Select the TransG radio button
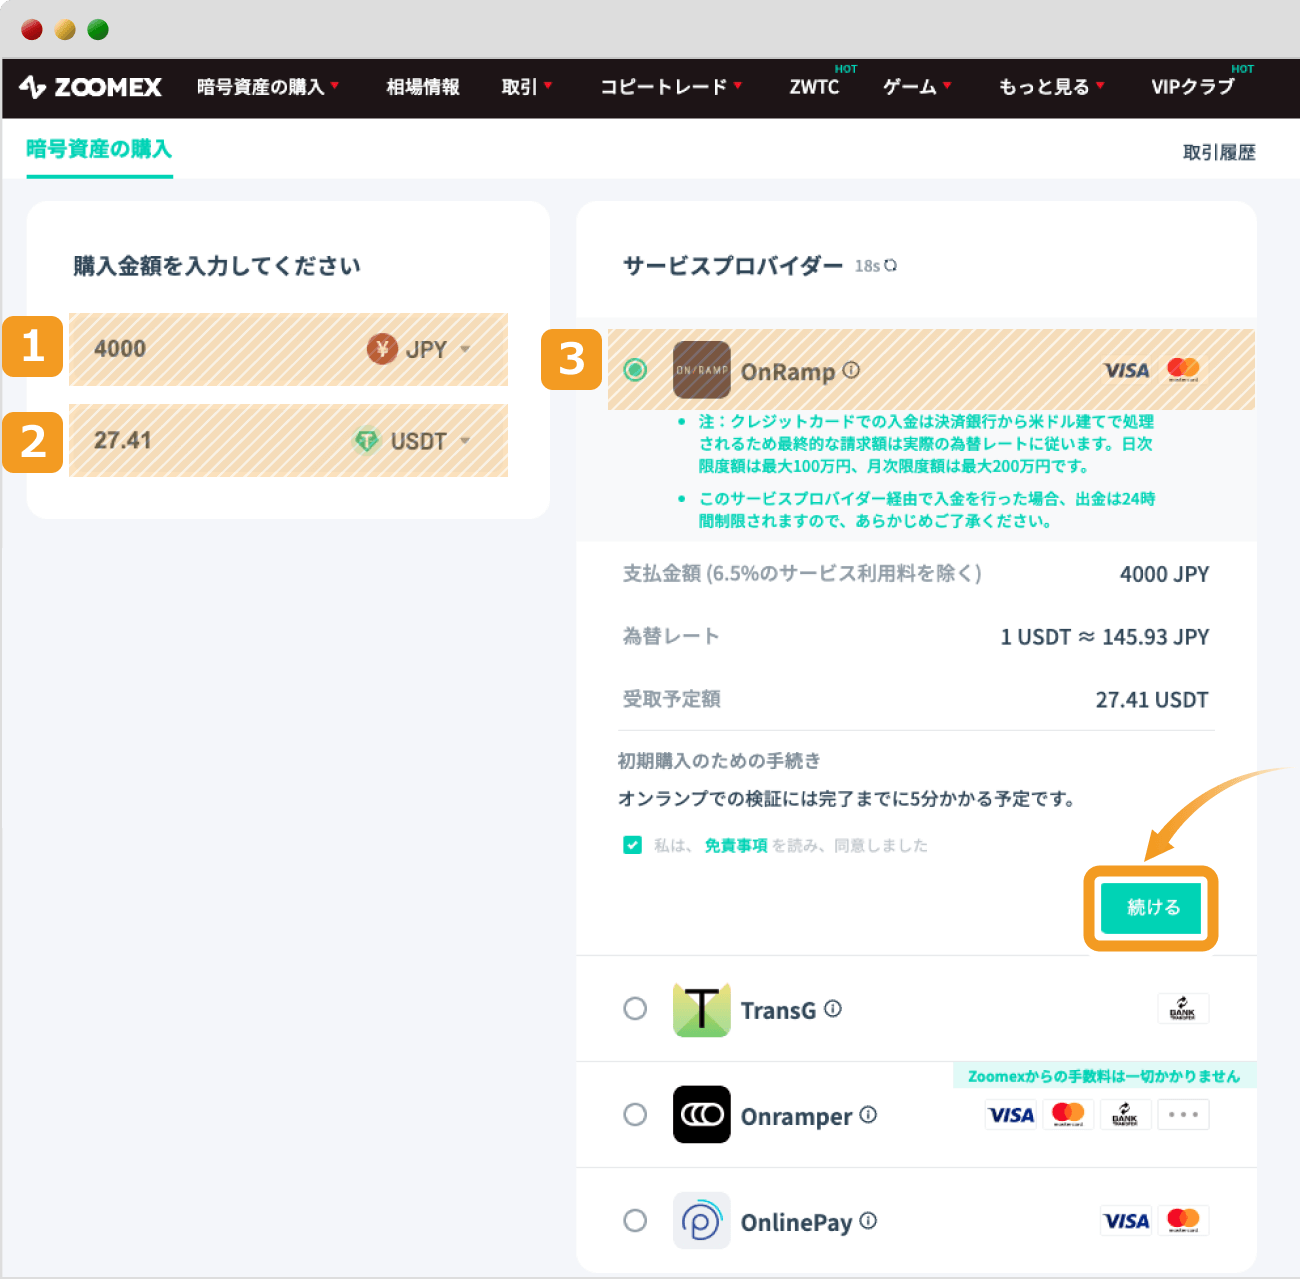This screenshot has width=1300, height=1279. [x=635, y=1008]
